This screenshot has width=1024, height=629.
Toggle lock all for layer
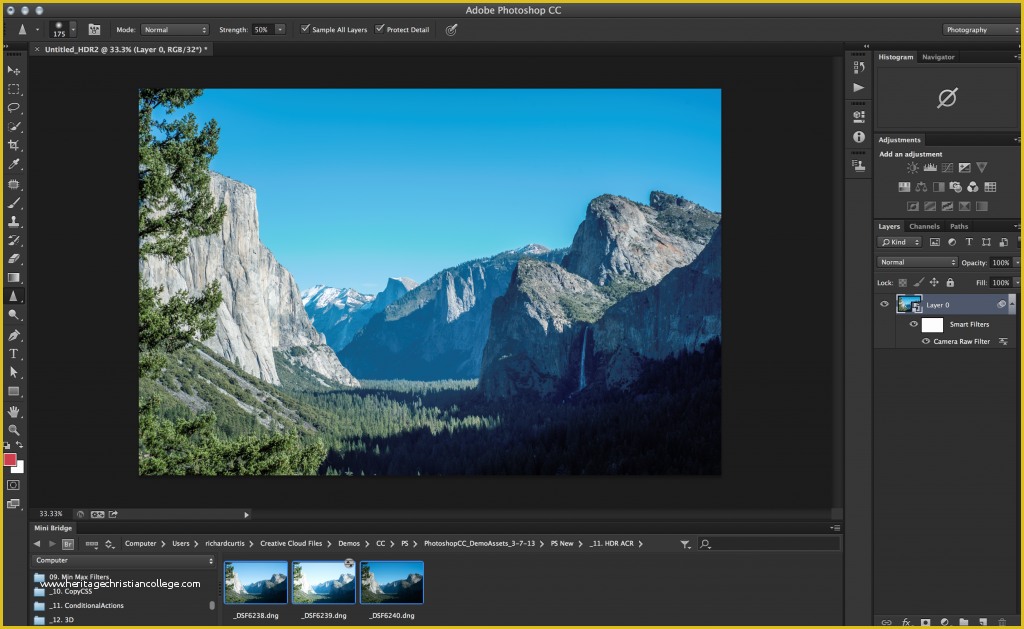click(x=950, y=283)
